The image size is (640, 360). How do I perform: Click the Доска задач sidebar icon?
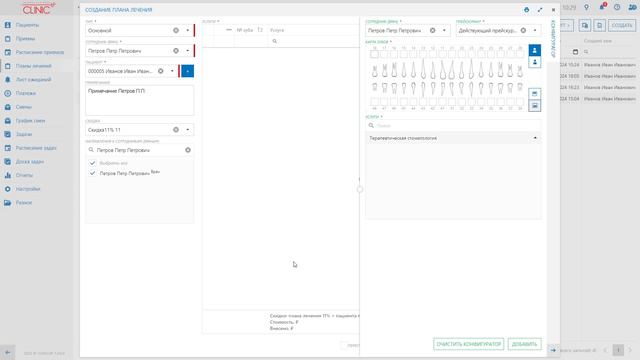coord(8,162)
